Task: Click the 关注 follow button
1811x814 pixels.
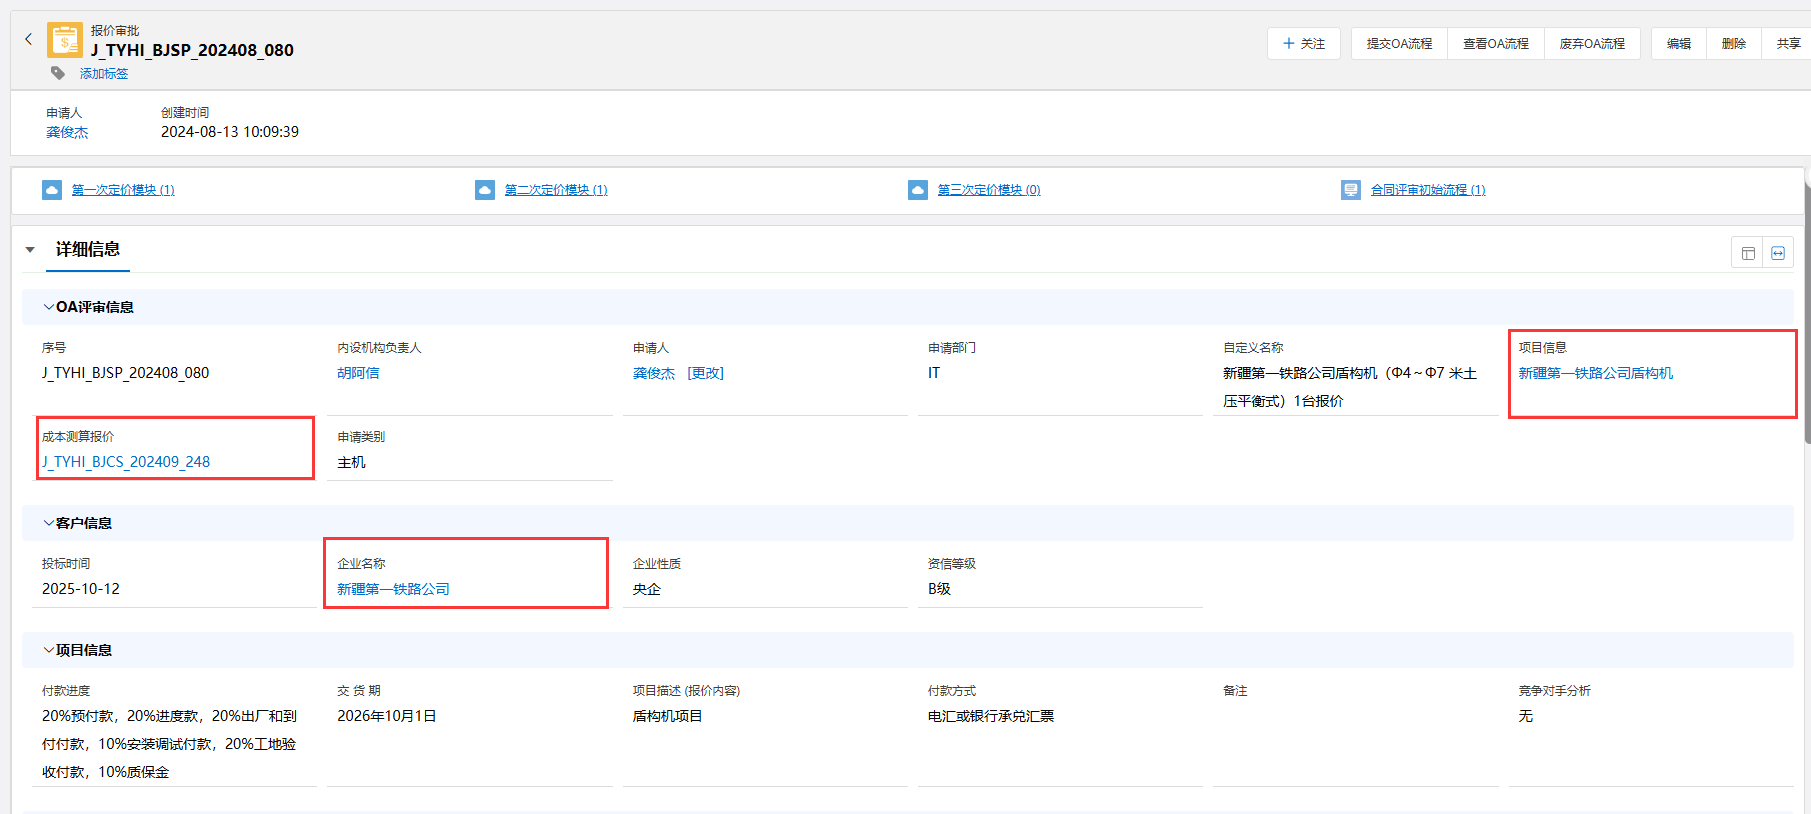Action: [1304, 44]
